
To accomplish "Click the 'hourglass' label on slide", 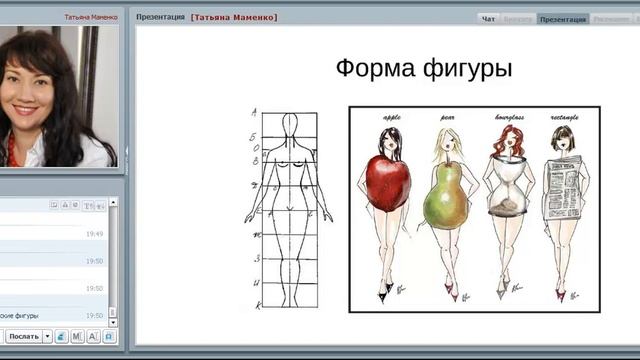I will point(509,118).
